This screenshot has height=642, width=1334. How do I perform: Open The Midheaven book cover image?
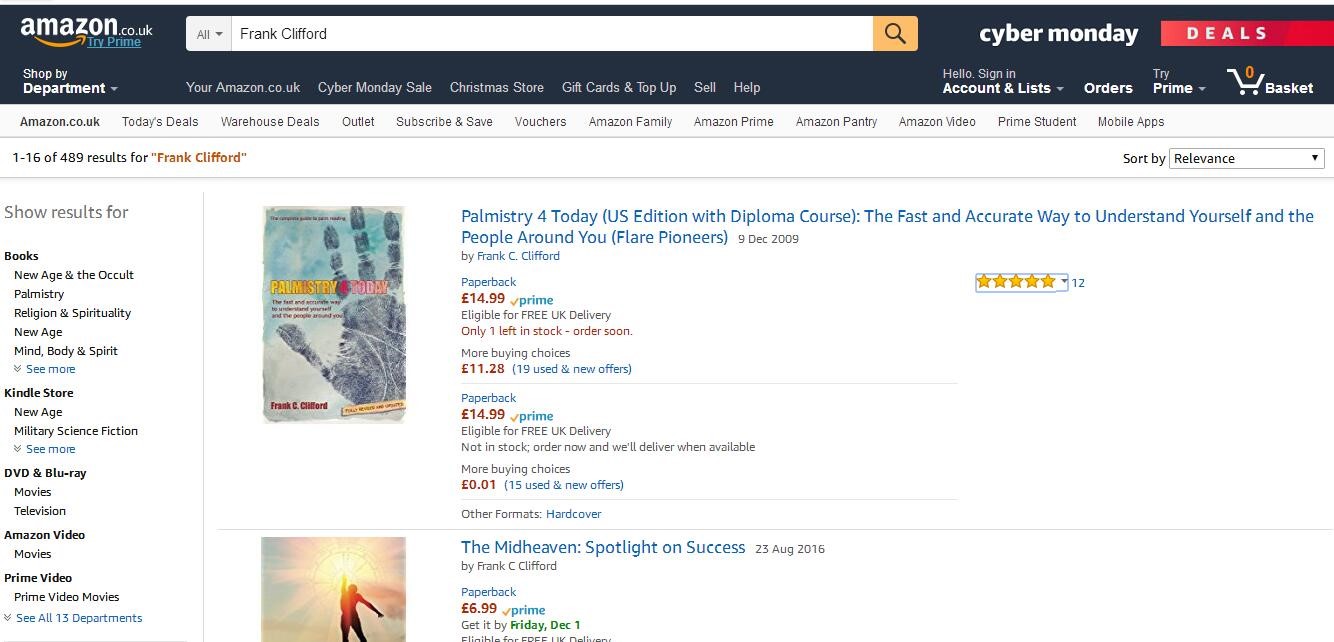[334, 590]
